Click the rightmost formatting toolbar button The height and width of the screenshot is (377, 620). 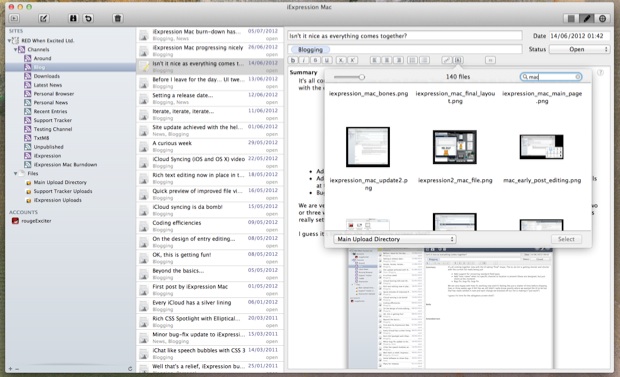pos(490,60)
